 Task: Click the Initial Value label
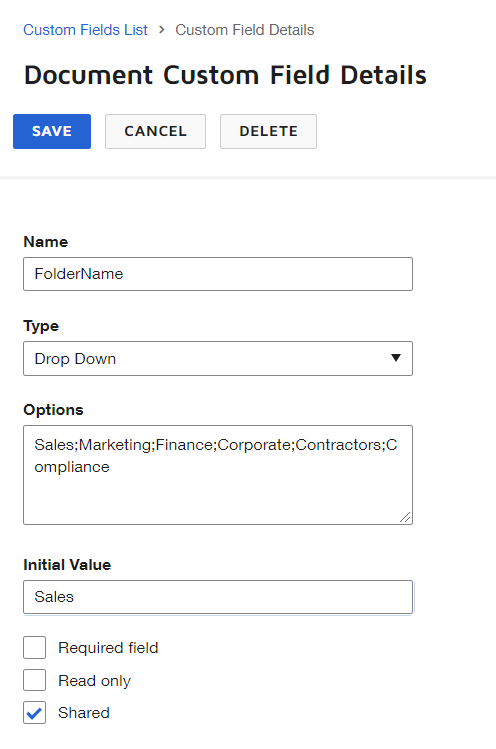coord(67,565)
